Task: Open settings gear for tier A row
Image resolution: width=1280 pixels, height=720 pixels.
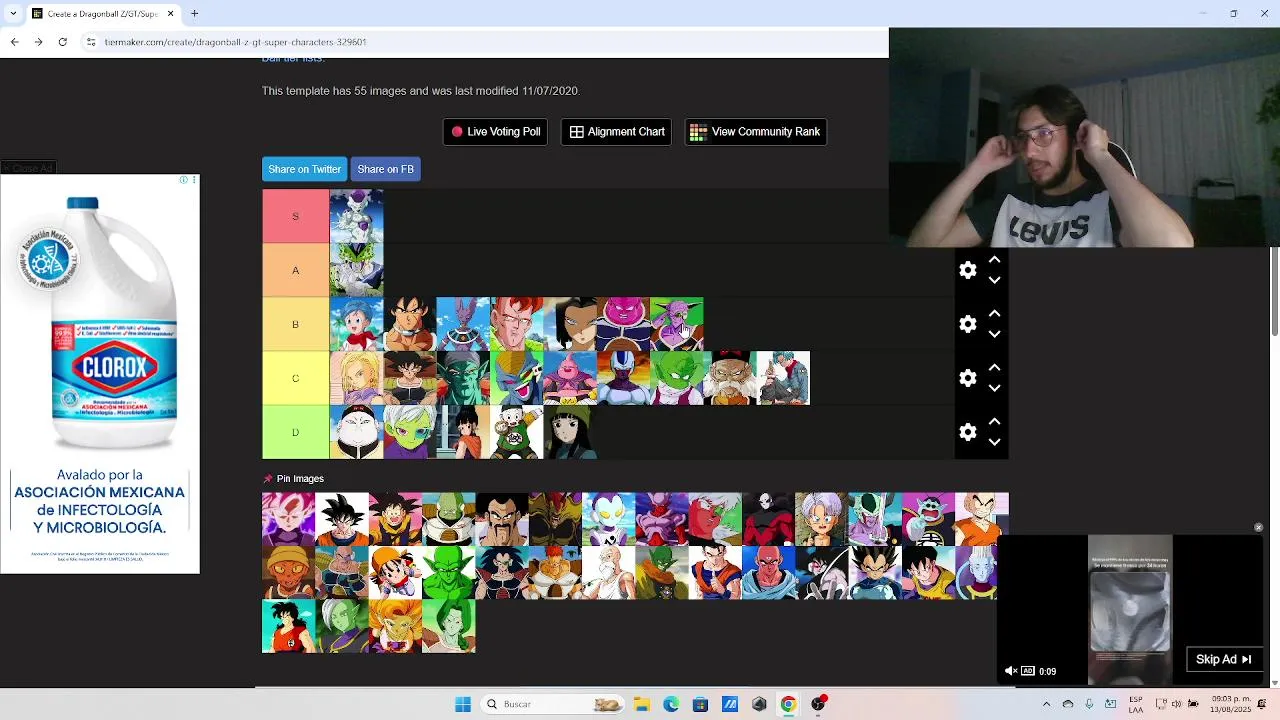Action: [x=968, y=270]
